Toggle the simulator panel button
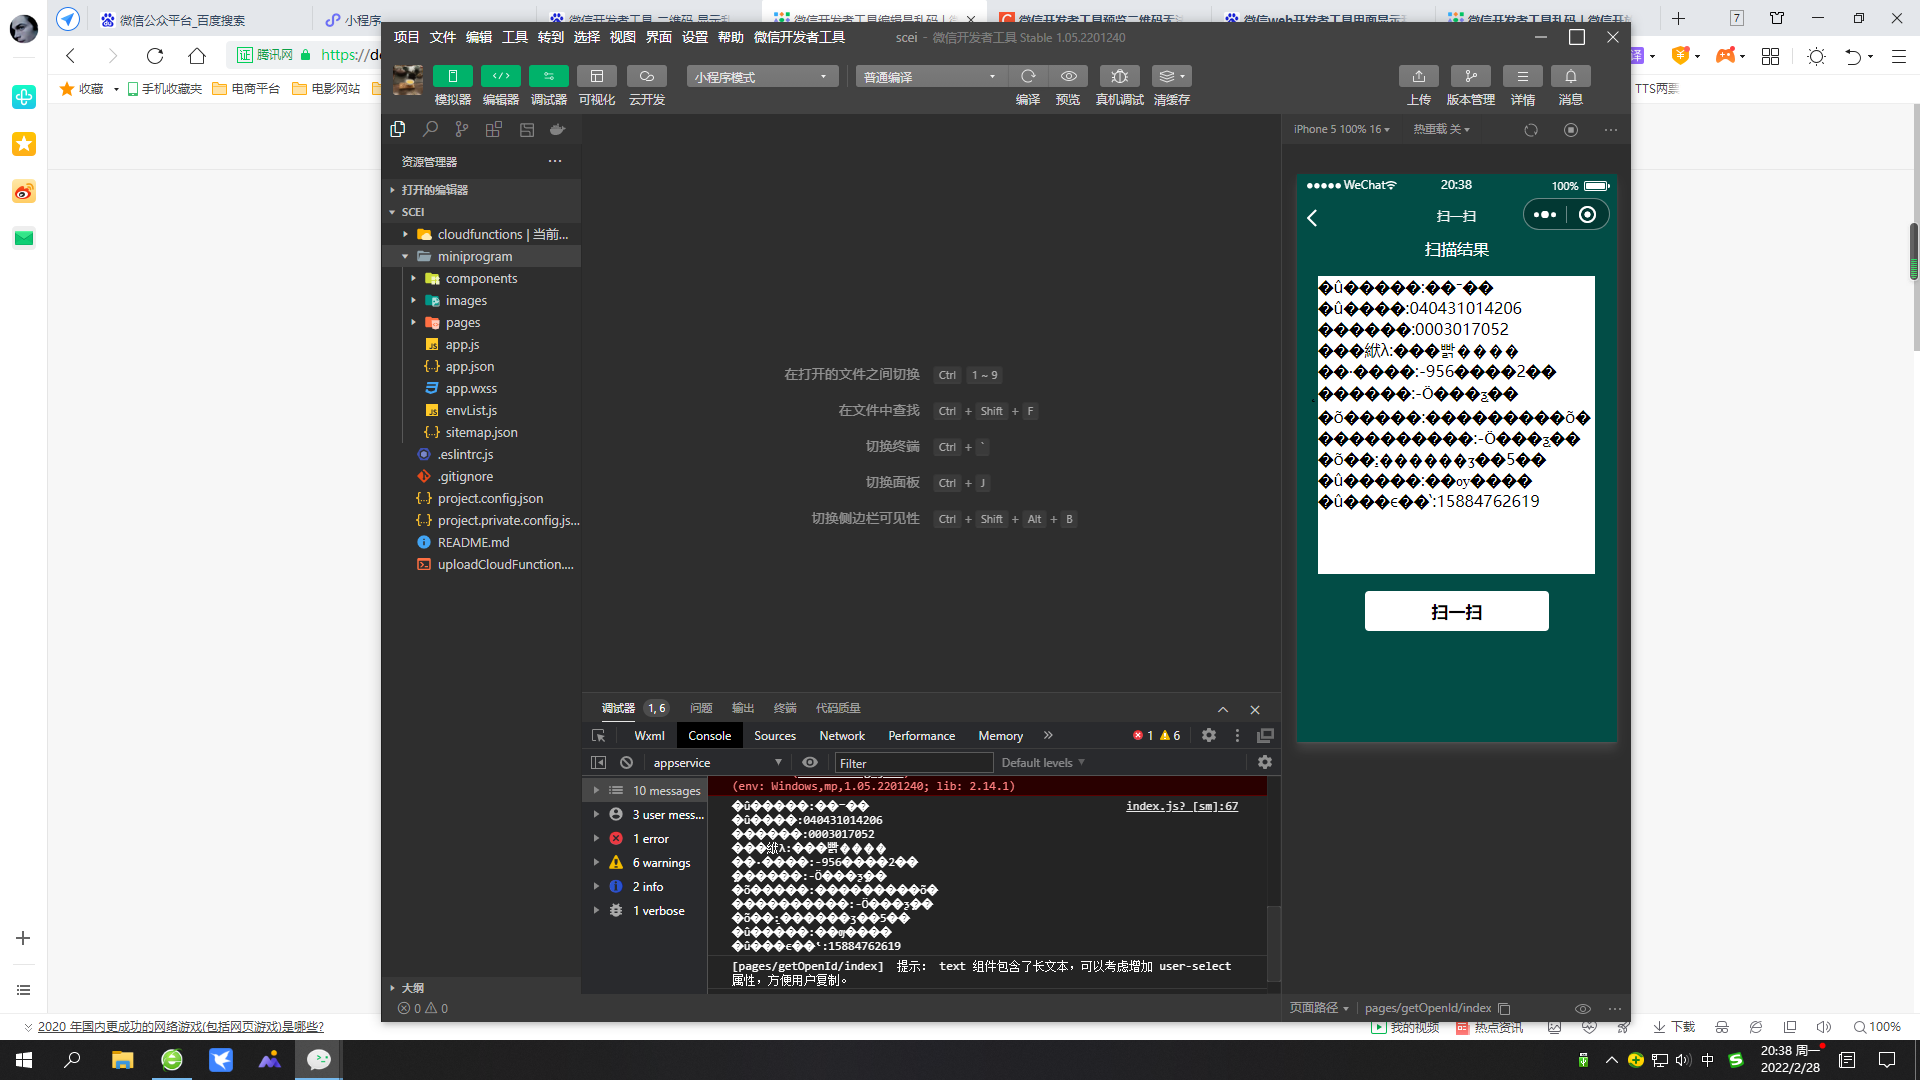 [452, 77]
